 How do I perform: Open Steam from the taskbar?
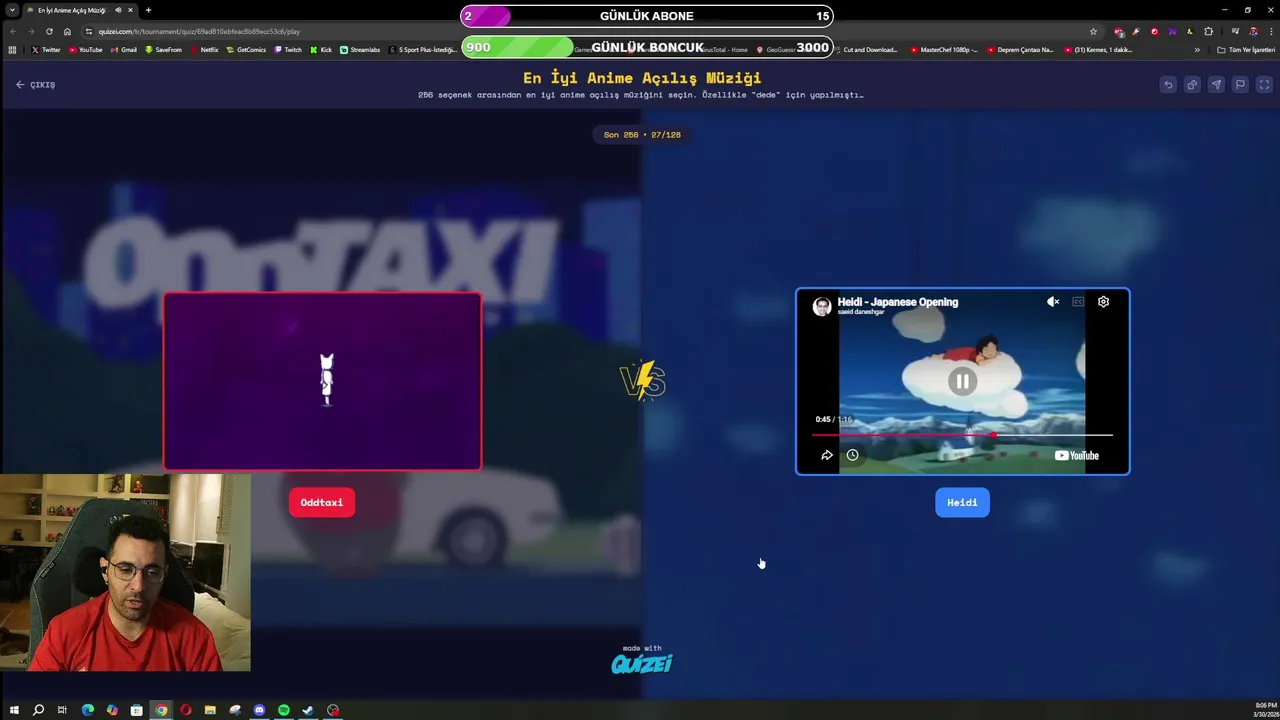[x=308, y=710]
